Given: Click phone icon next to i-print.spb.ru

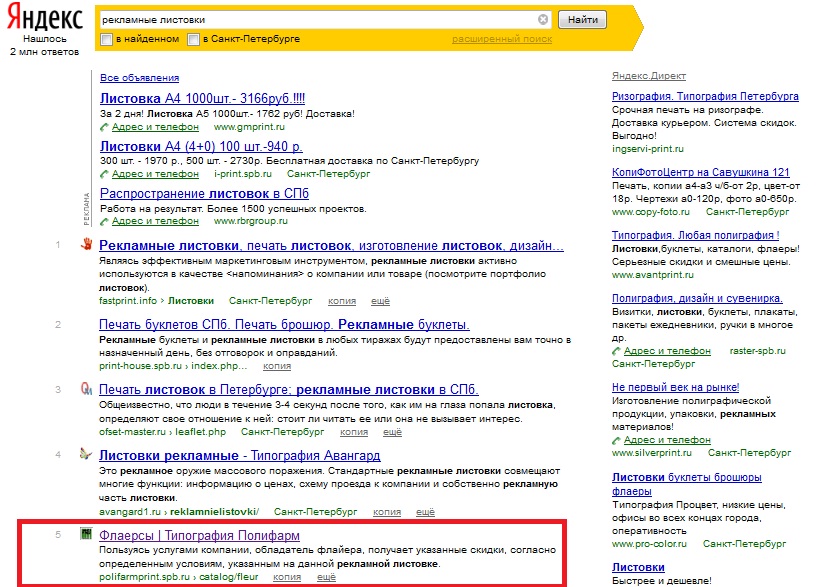Looking at the screenshot, I should 104,173.
